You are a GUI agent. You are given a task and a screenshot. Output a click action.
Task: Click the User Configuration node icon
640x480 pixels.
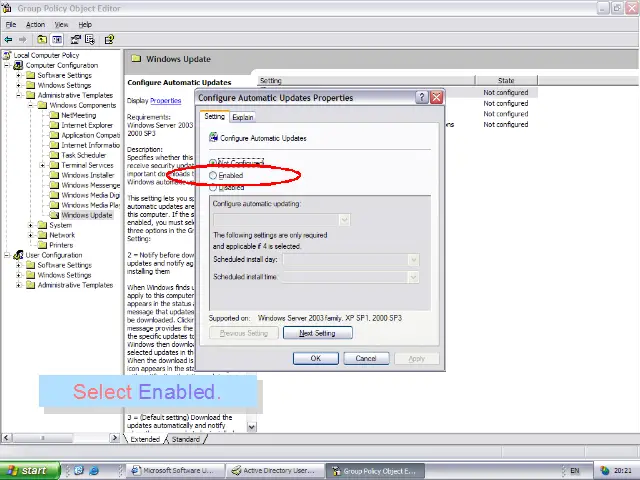click(18, 255)
